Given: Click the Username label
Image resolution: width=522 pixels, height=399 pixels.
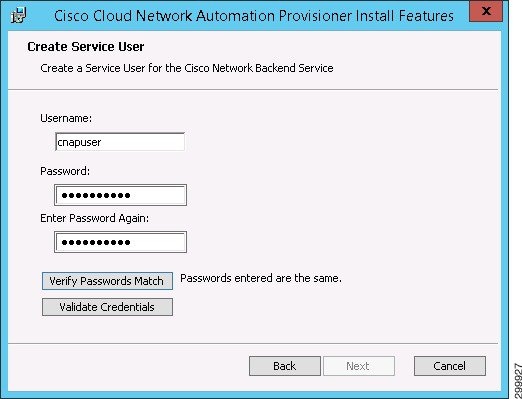Looking at the screenshot, I should (x=66, y=118).
